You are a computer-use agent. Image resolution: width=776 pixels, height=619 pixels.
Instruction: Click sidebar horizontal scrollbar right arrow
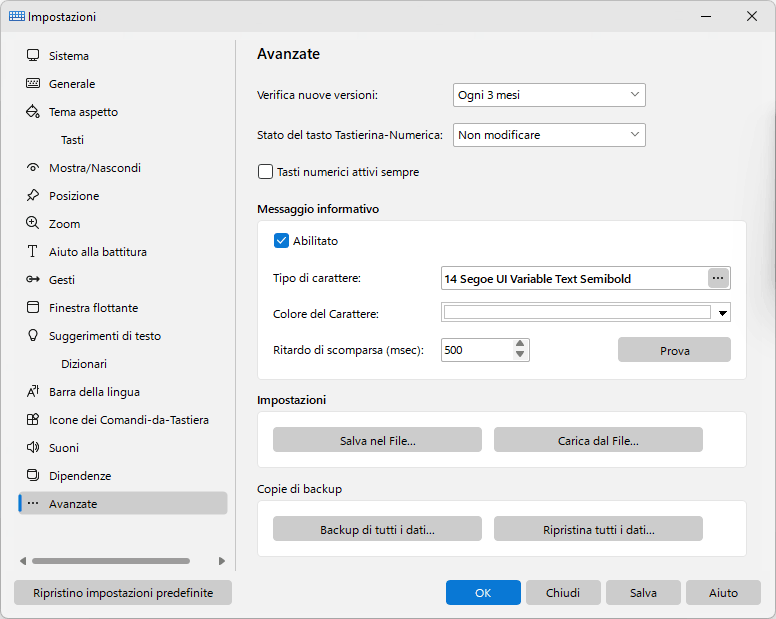(222, 561)
